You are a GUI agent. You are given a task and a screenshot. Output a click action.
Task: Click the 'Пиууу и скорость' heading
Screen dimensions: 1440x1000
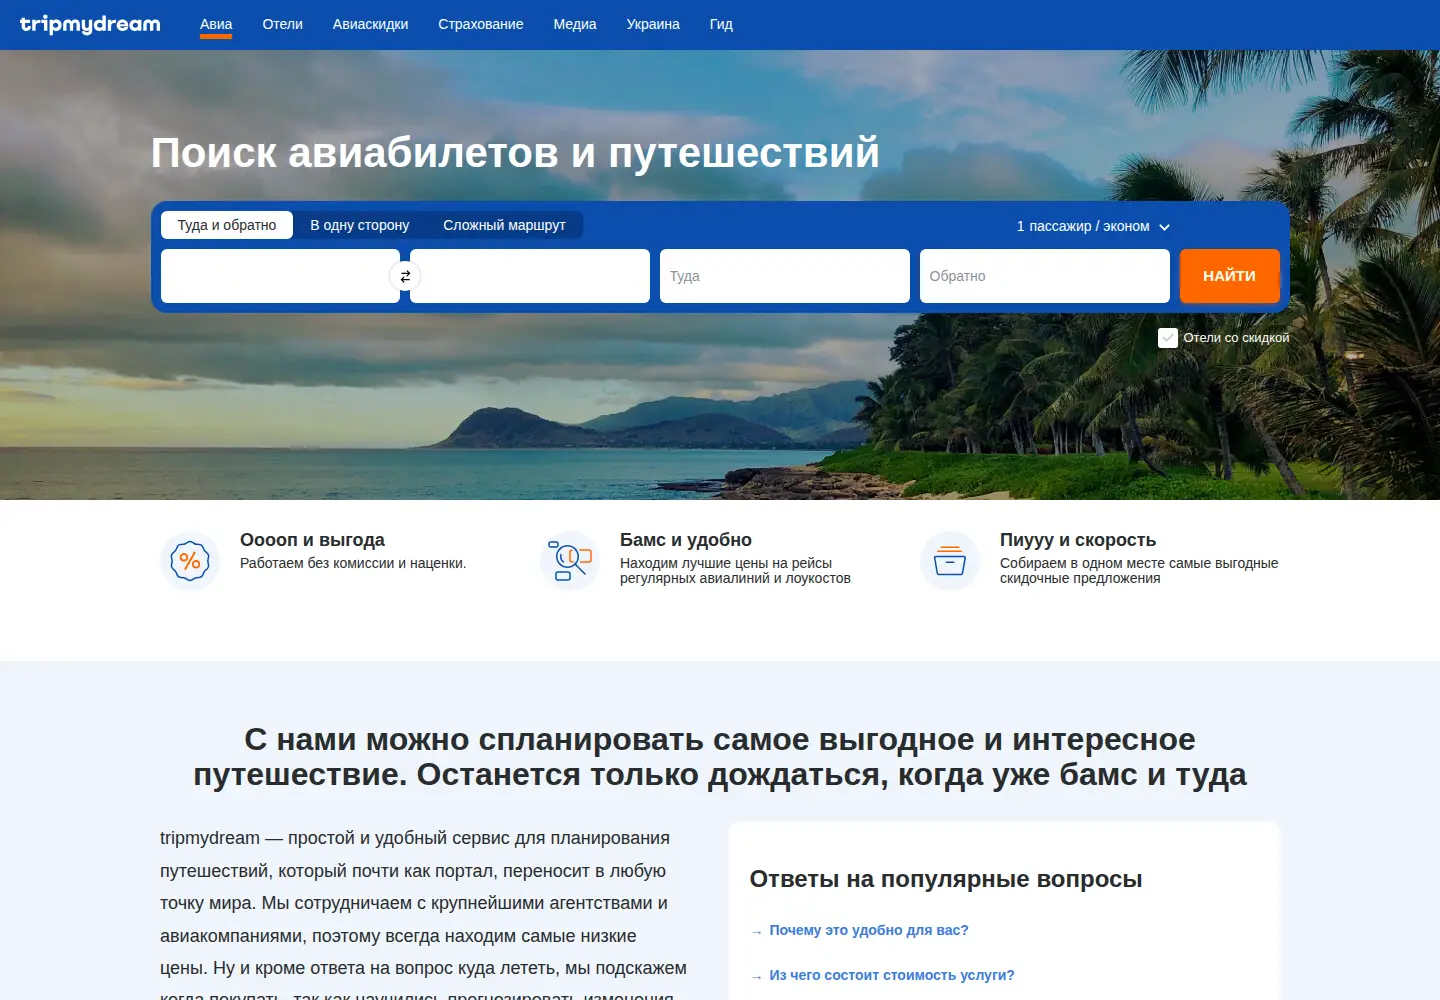[1078, 540]
